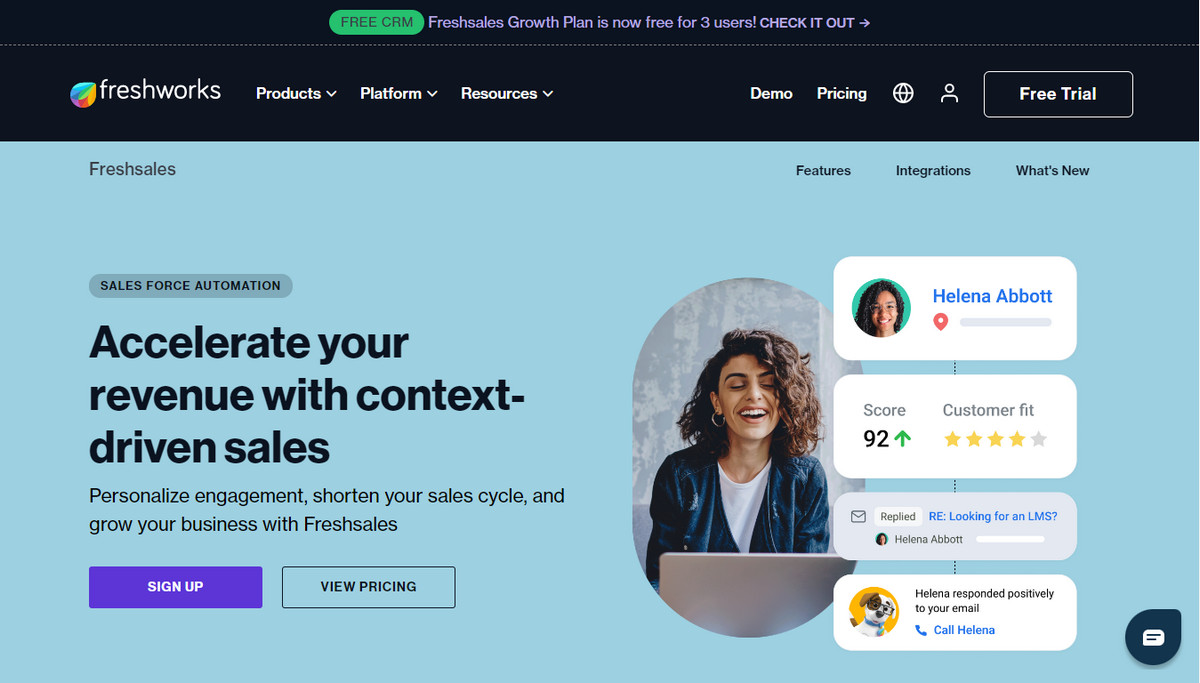Start a Free Trial
The image size is (1200, 683).
point(1058,94)
